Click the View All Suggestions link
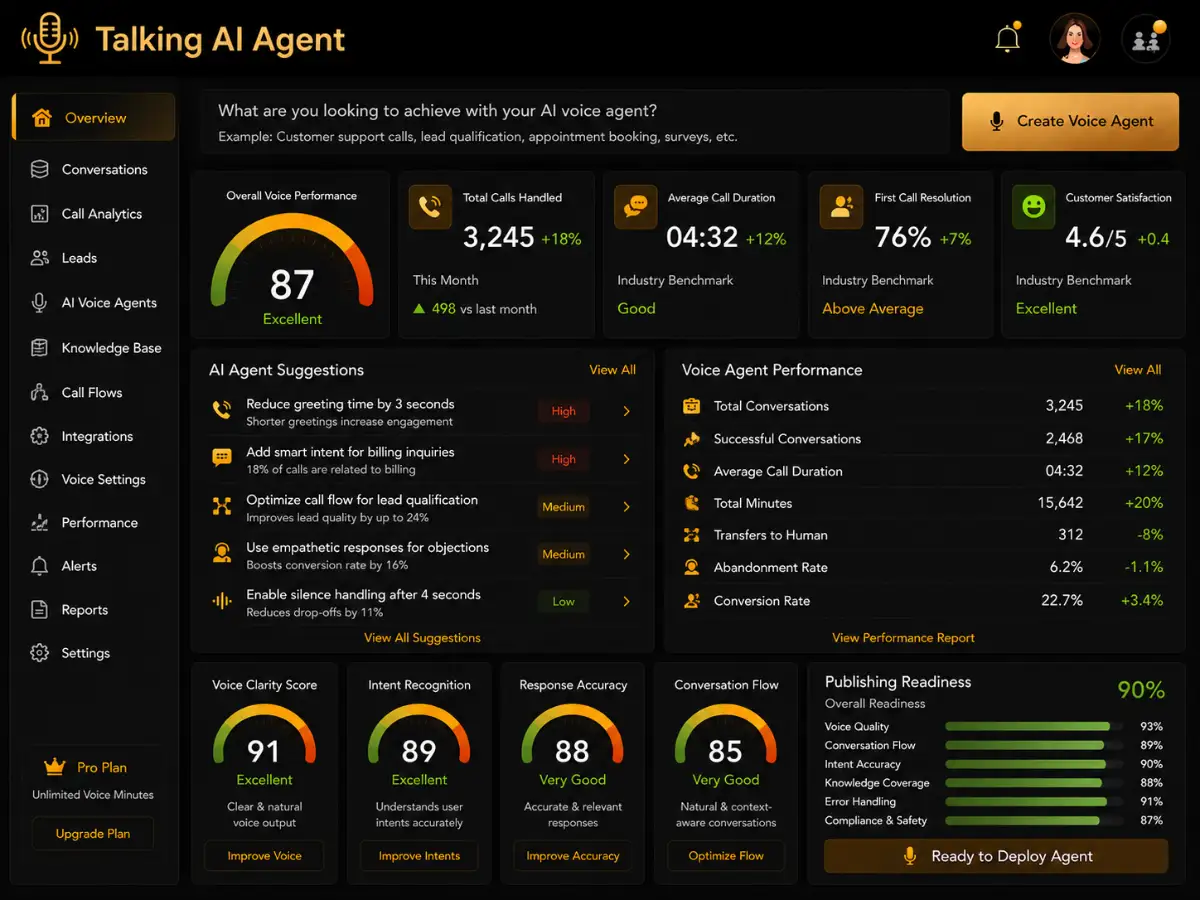Viewport: 1200px width, 900px height. (x=422, y=638)
